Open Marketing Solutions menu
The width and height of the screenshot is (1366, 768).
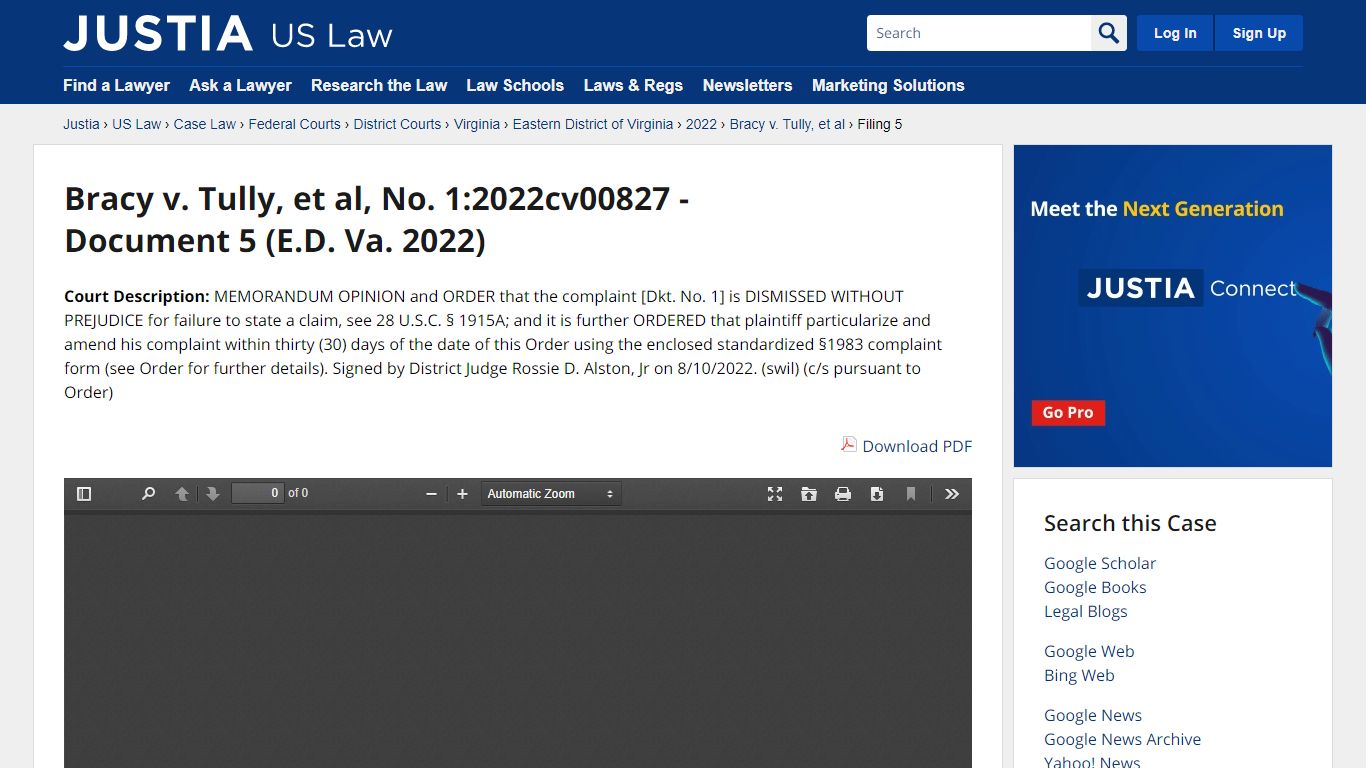888,85
